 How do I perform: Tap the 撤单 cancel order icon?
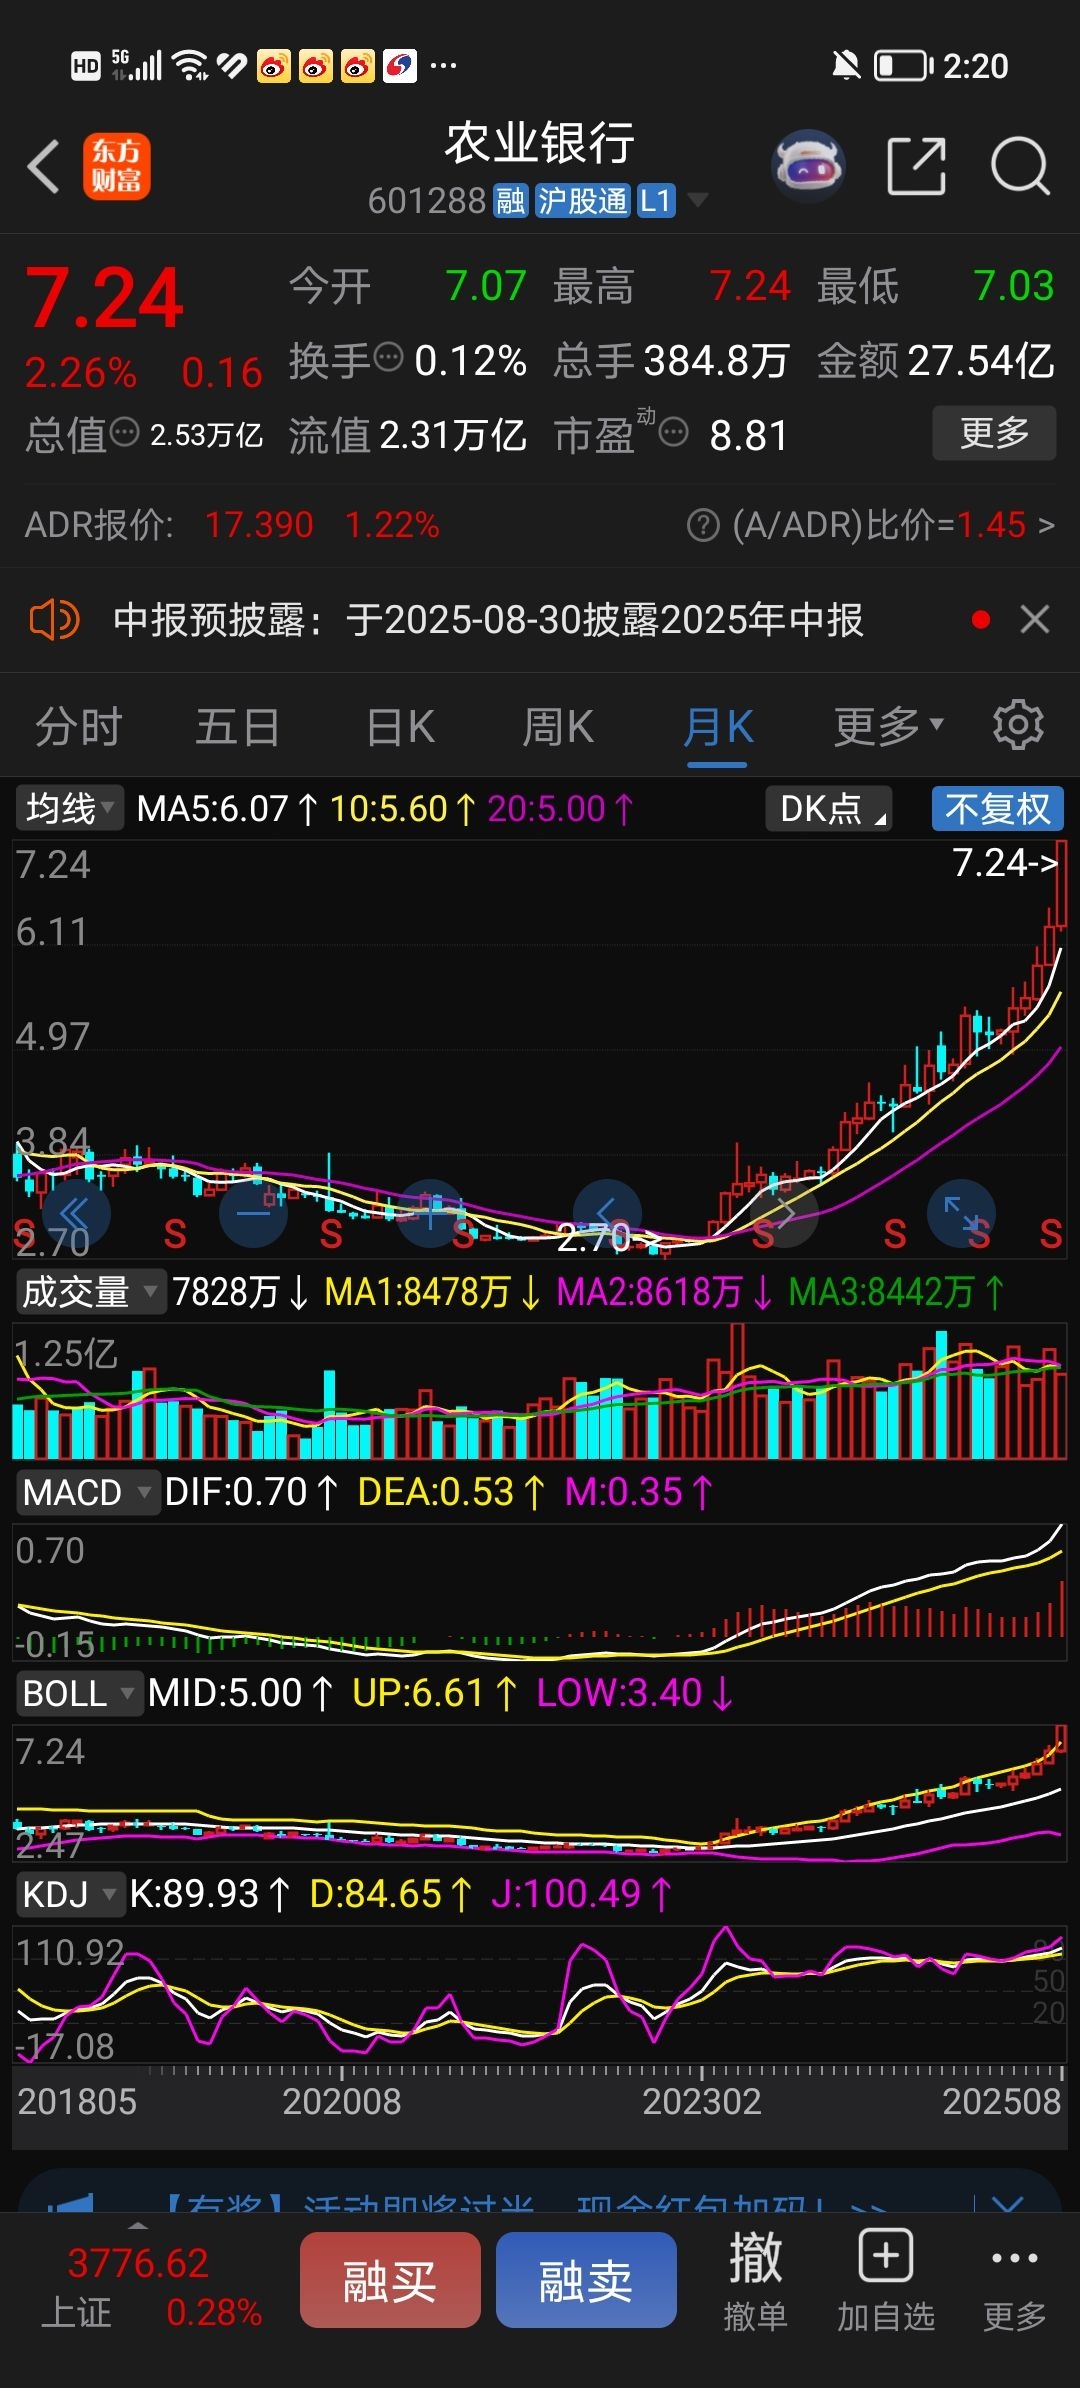(x=755, y=2281)
